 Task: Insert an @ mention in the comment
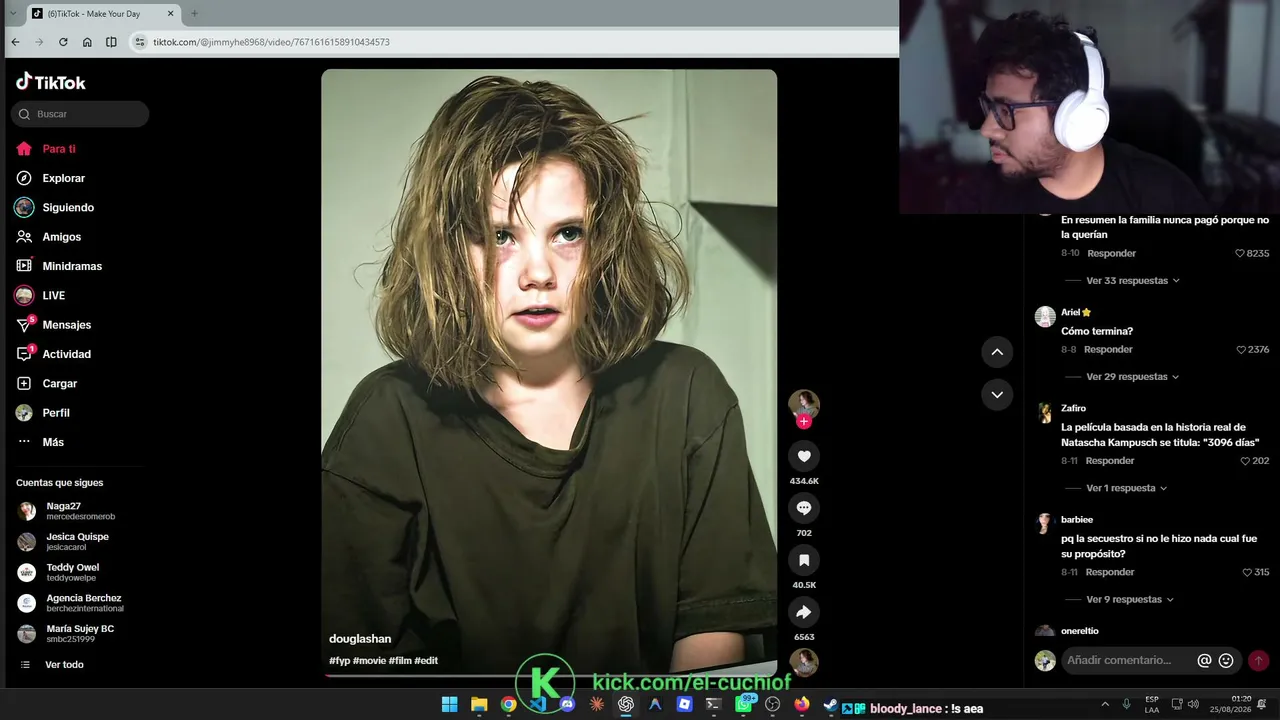(x=1204, y=660)
